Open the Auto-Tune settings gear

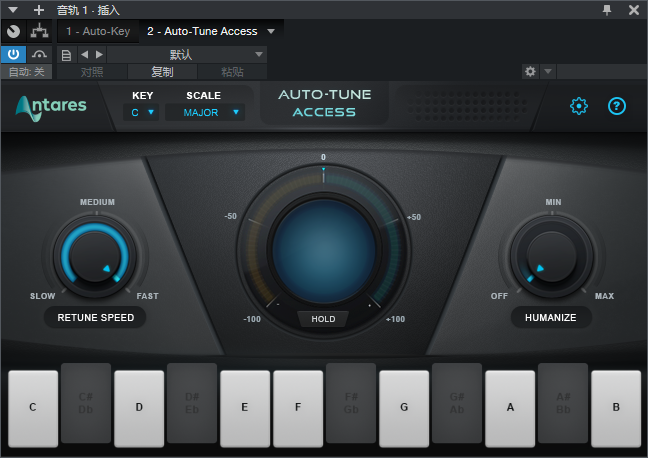click(579, 106)
